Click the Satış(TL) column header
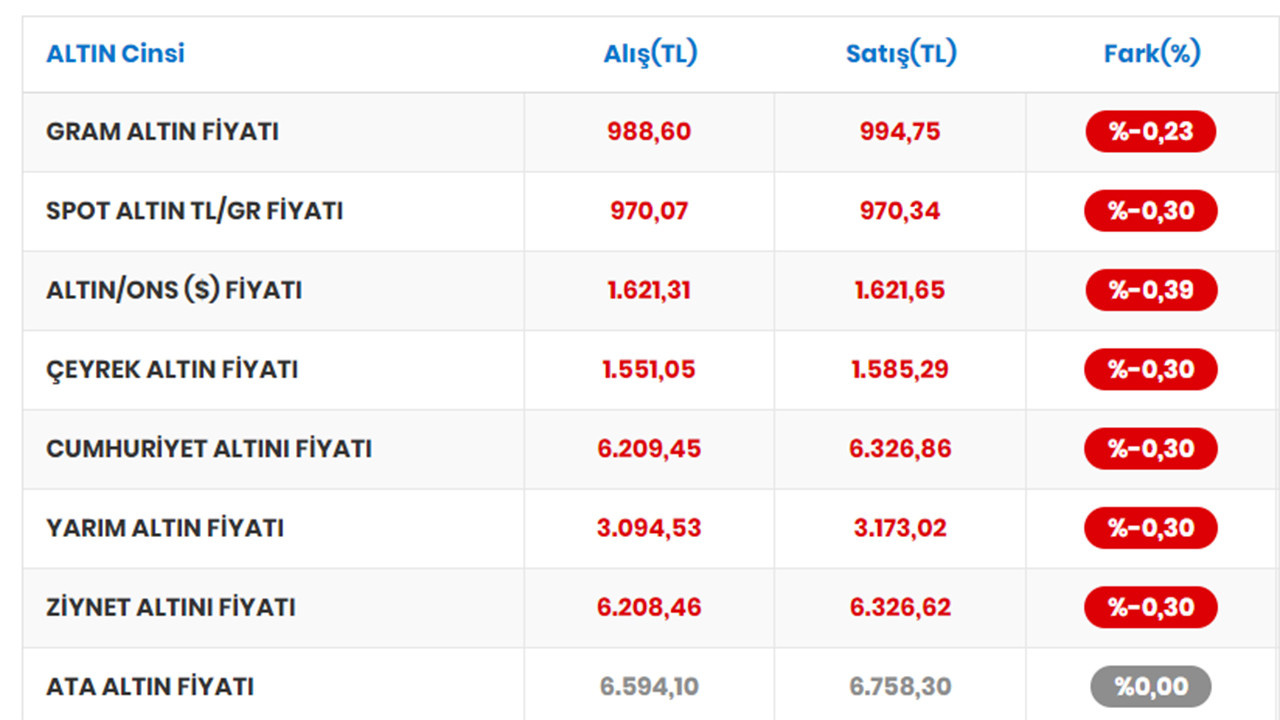This screenshot has height=720, width=1280. (901, 54)
